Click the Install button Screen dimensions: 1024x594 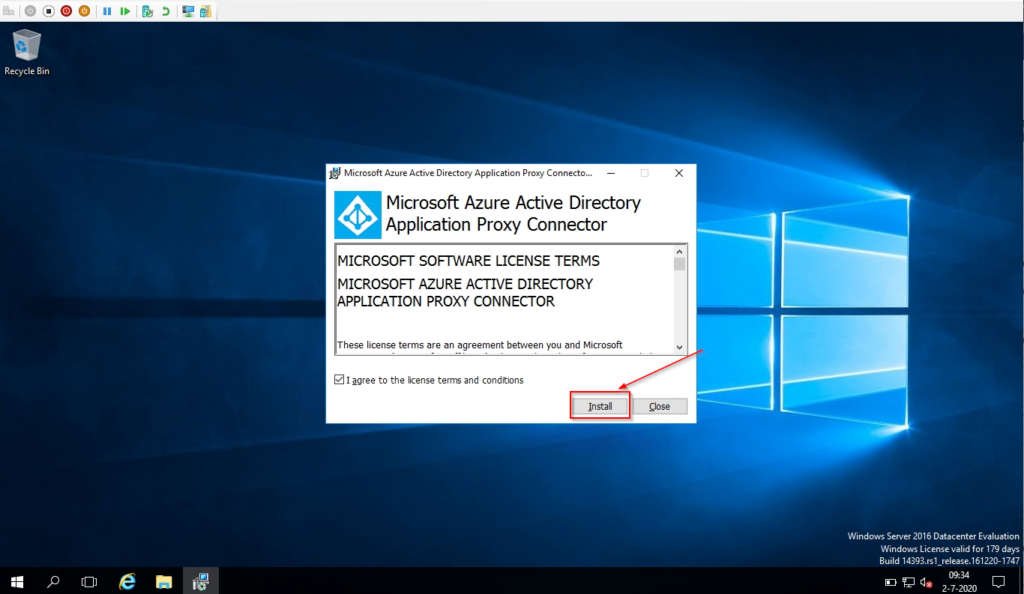pyautogui.click(x=600, y=406)
